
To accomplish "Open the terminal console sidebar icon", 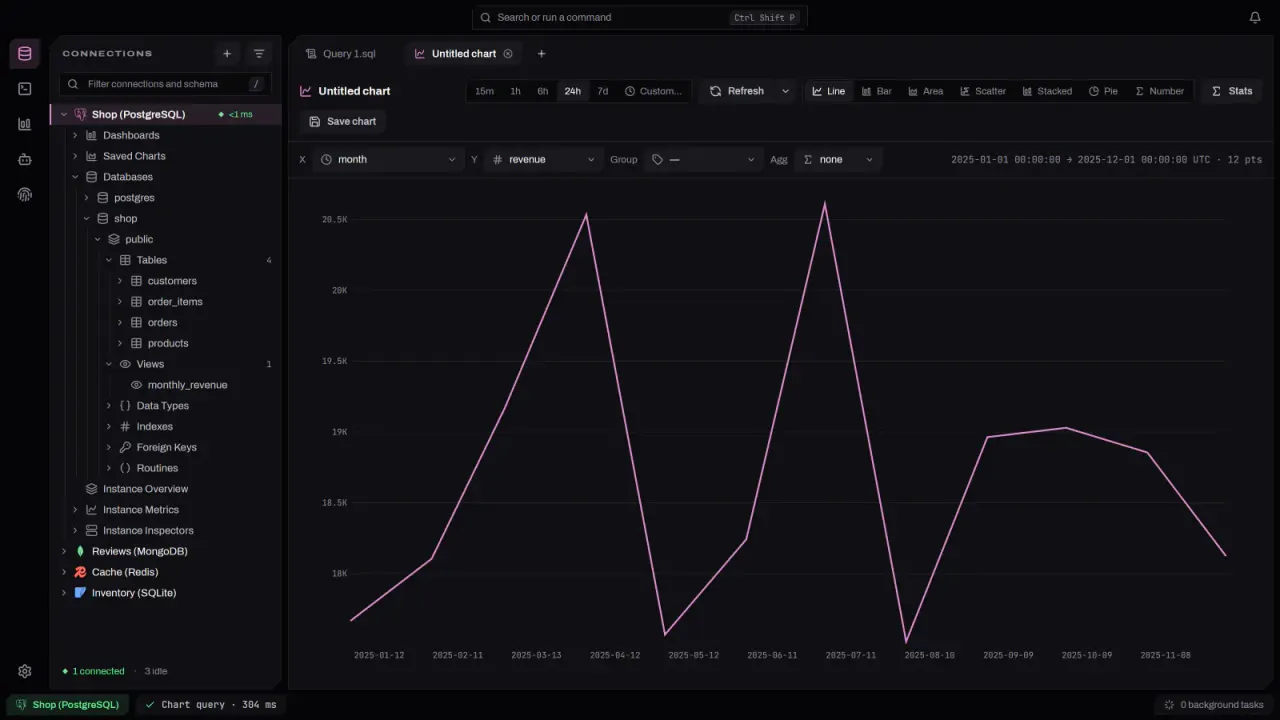I will click(x=25, y=89).
